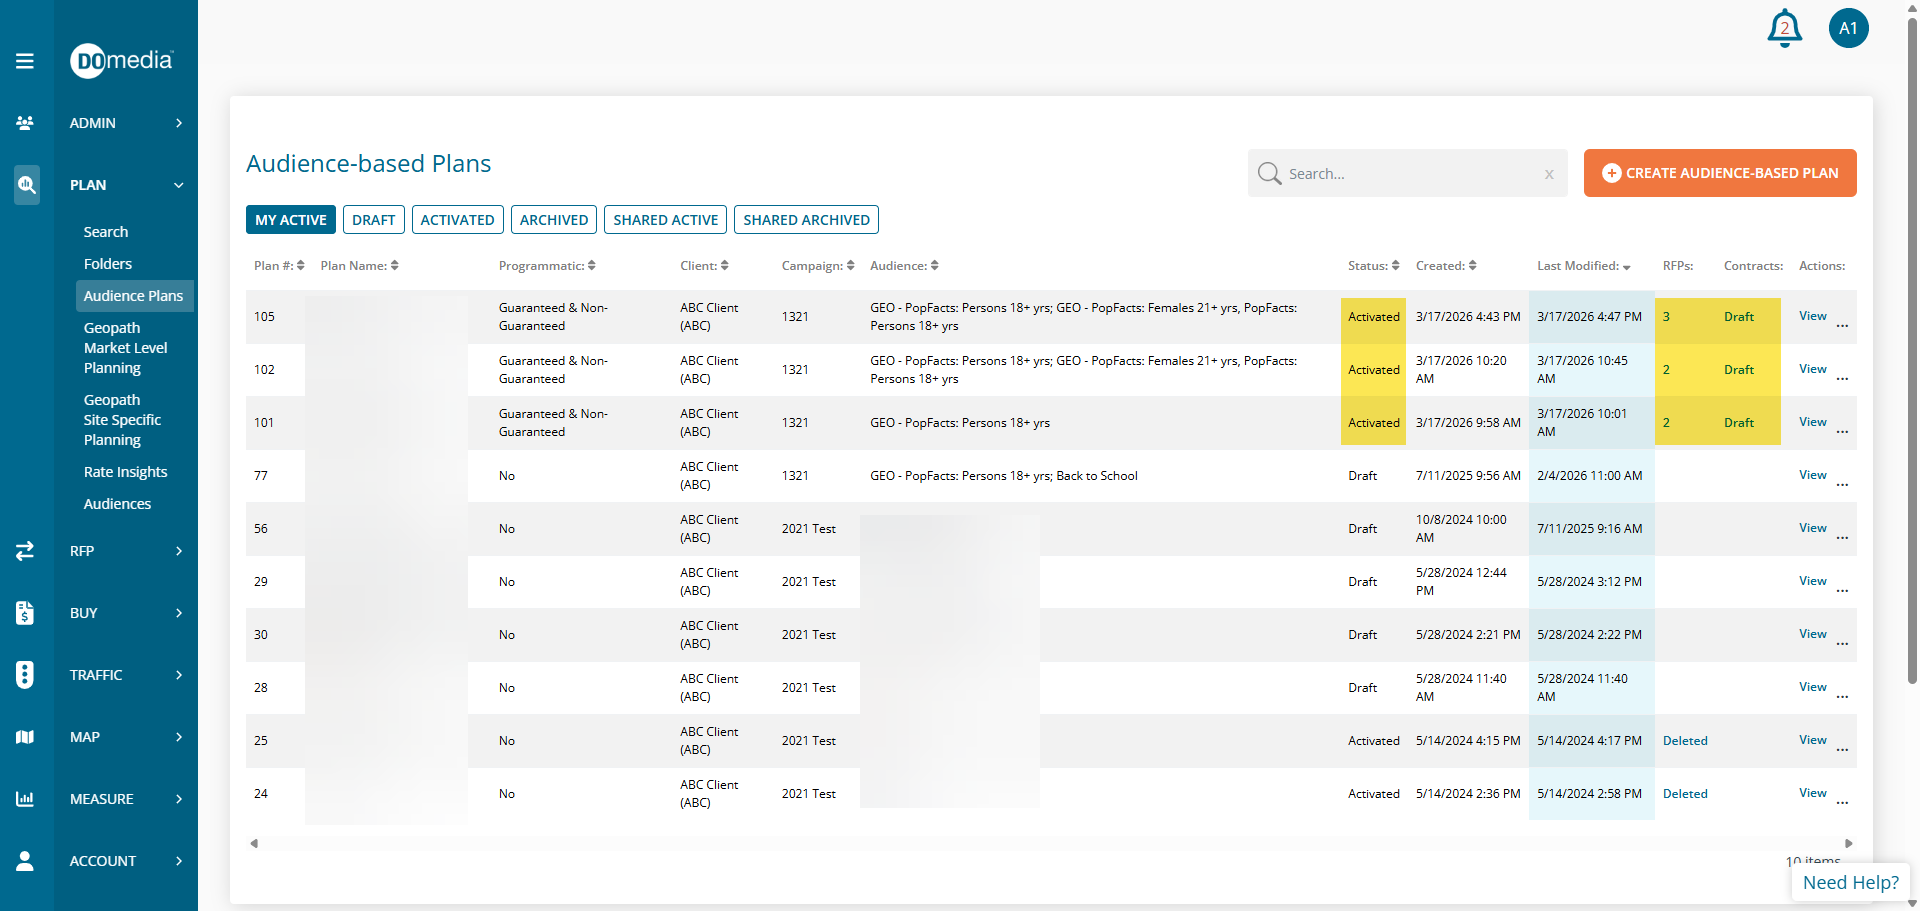Clear the search box with the x
1920x911 pixels.
point(1549,174)
